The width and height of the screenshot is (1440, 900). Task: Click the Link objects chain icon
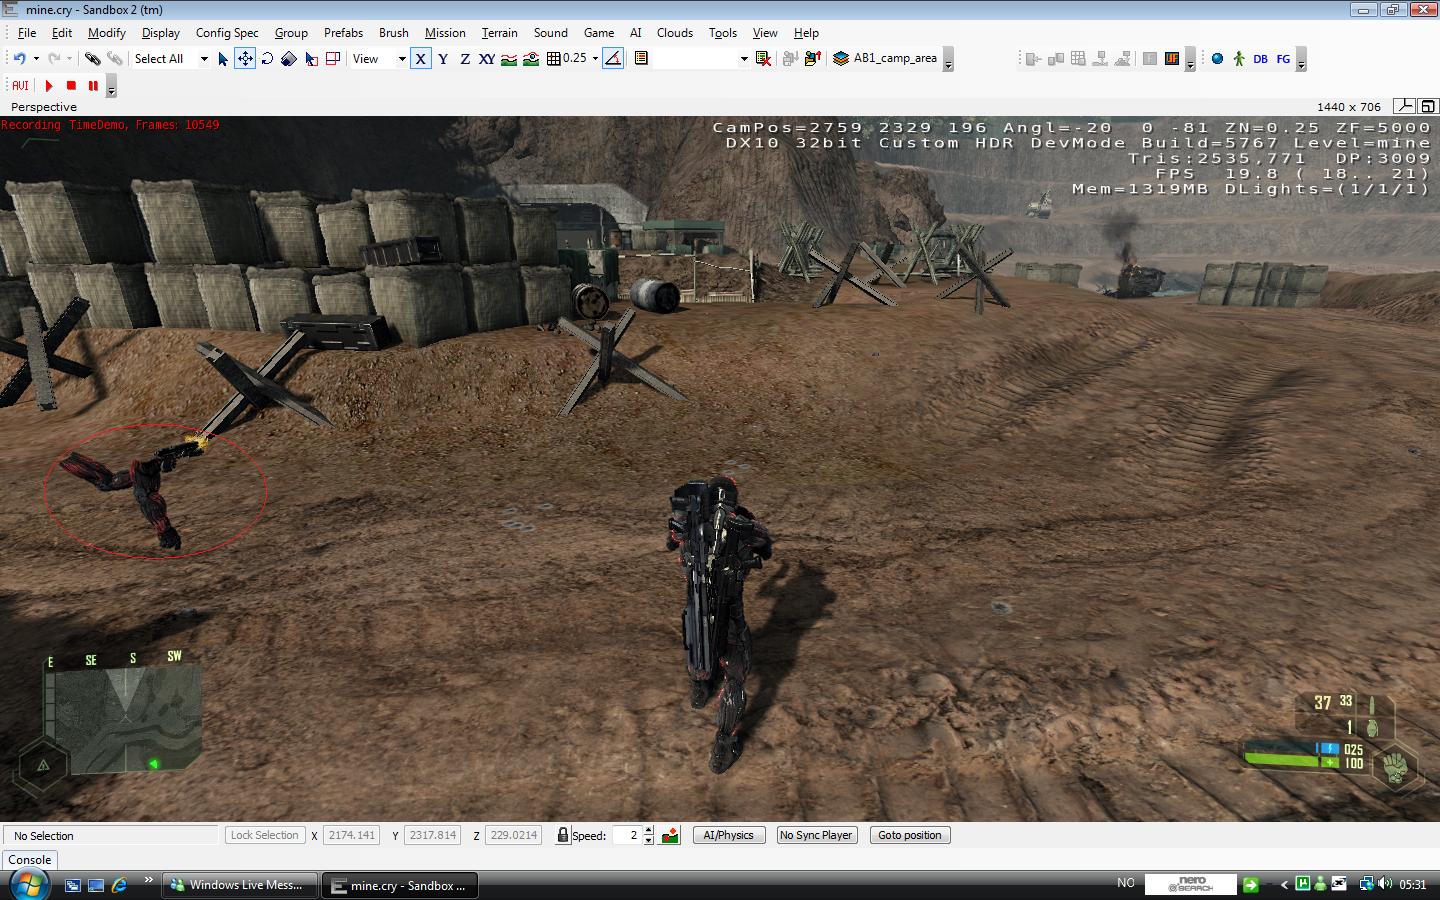click(92, 58)
